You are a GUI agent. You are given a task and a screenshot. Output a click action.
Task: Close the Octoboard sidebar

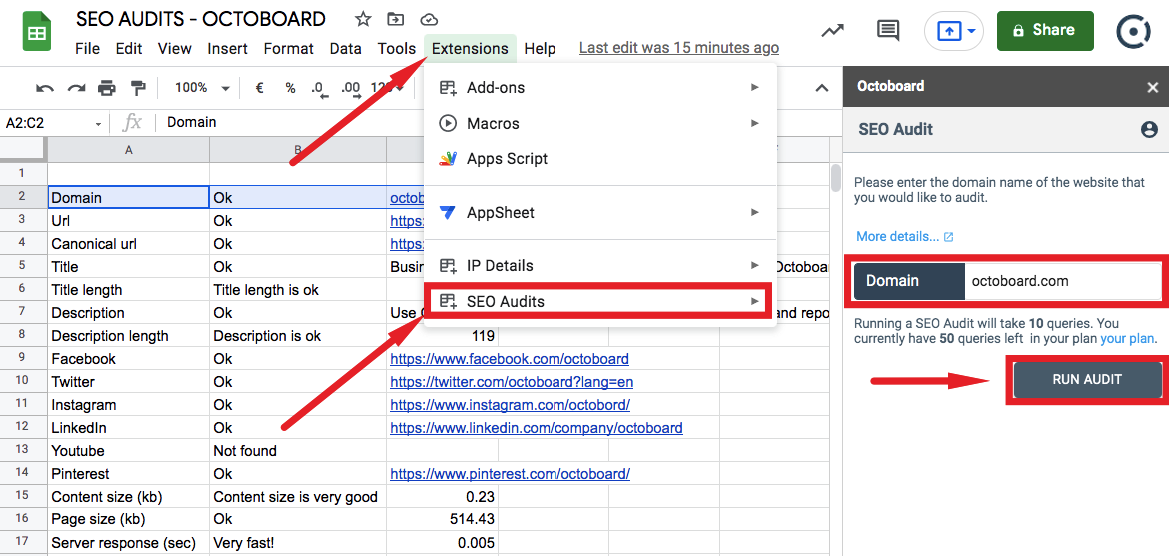click(1152, 87)
